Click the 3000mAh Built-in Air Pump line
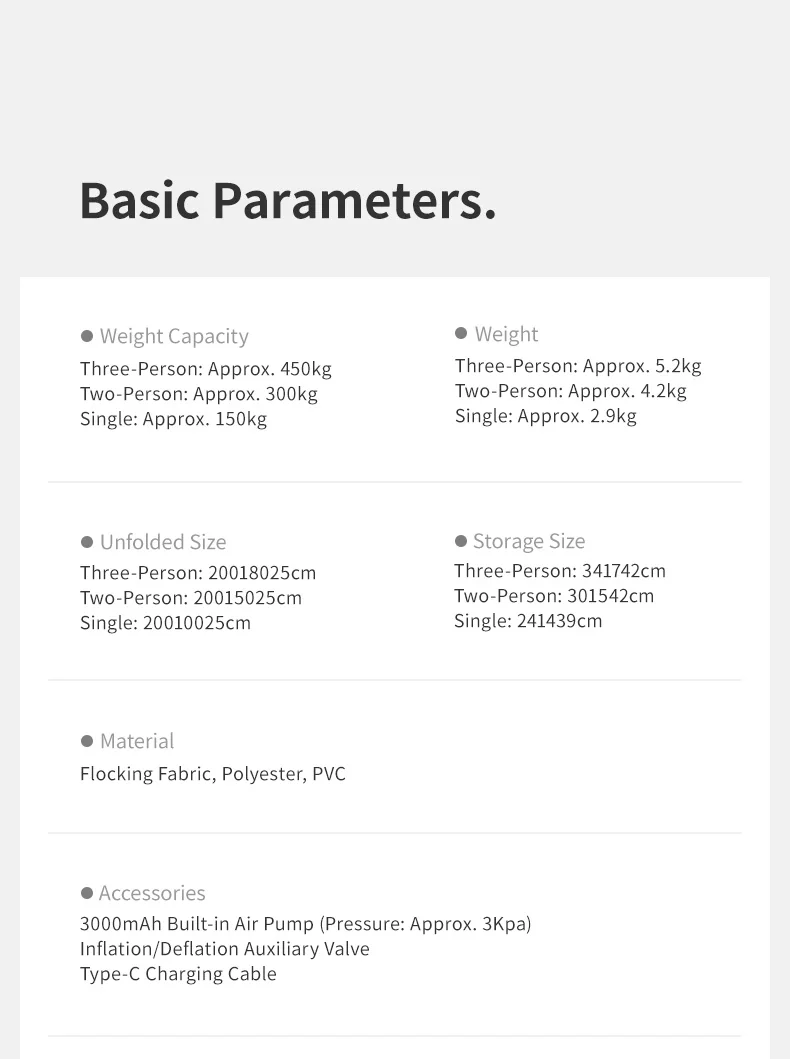The height and width of the screenshot is (1059, 790). coord(305,924)
